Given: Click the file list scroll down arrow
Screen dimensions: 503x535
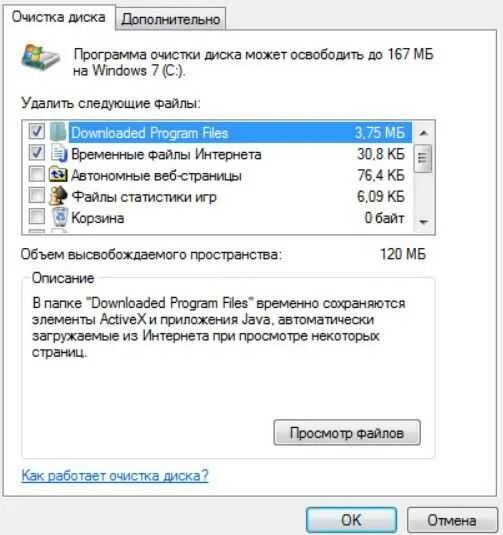Looking at the screenshot, I should tap(423, 222).
